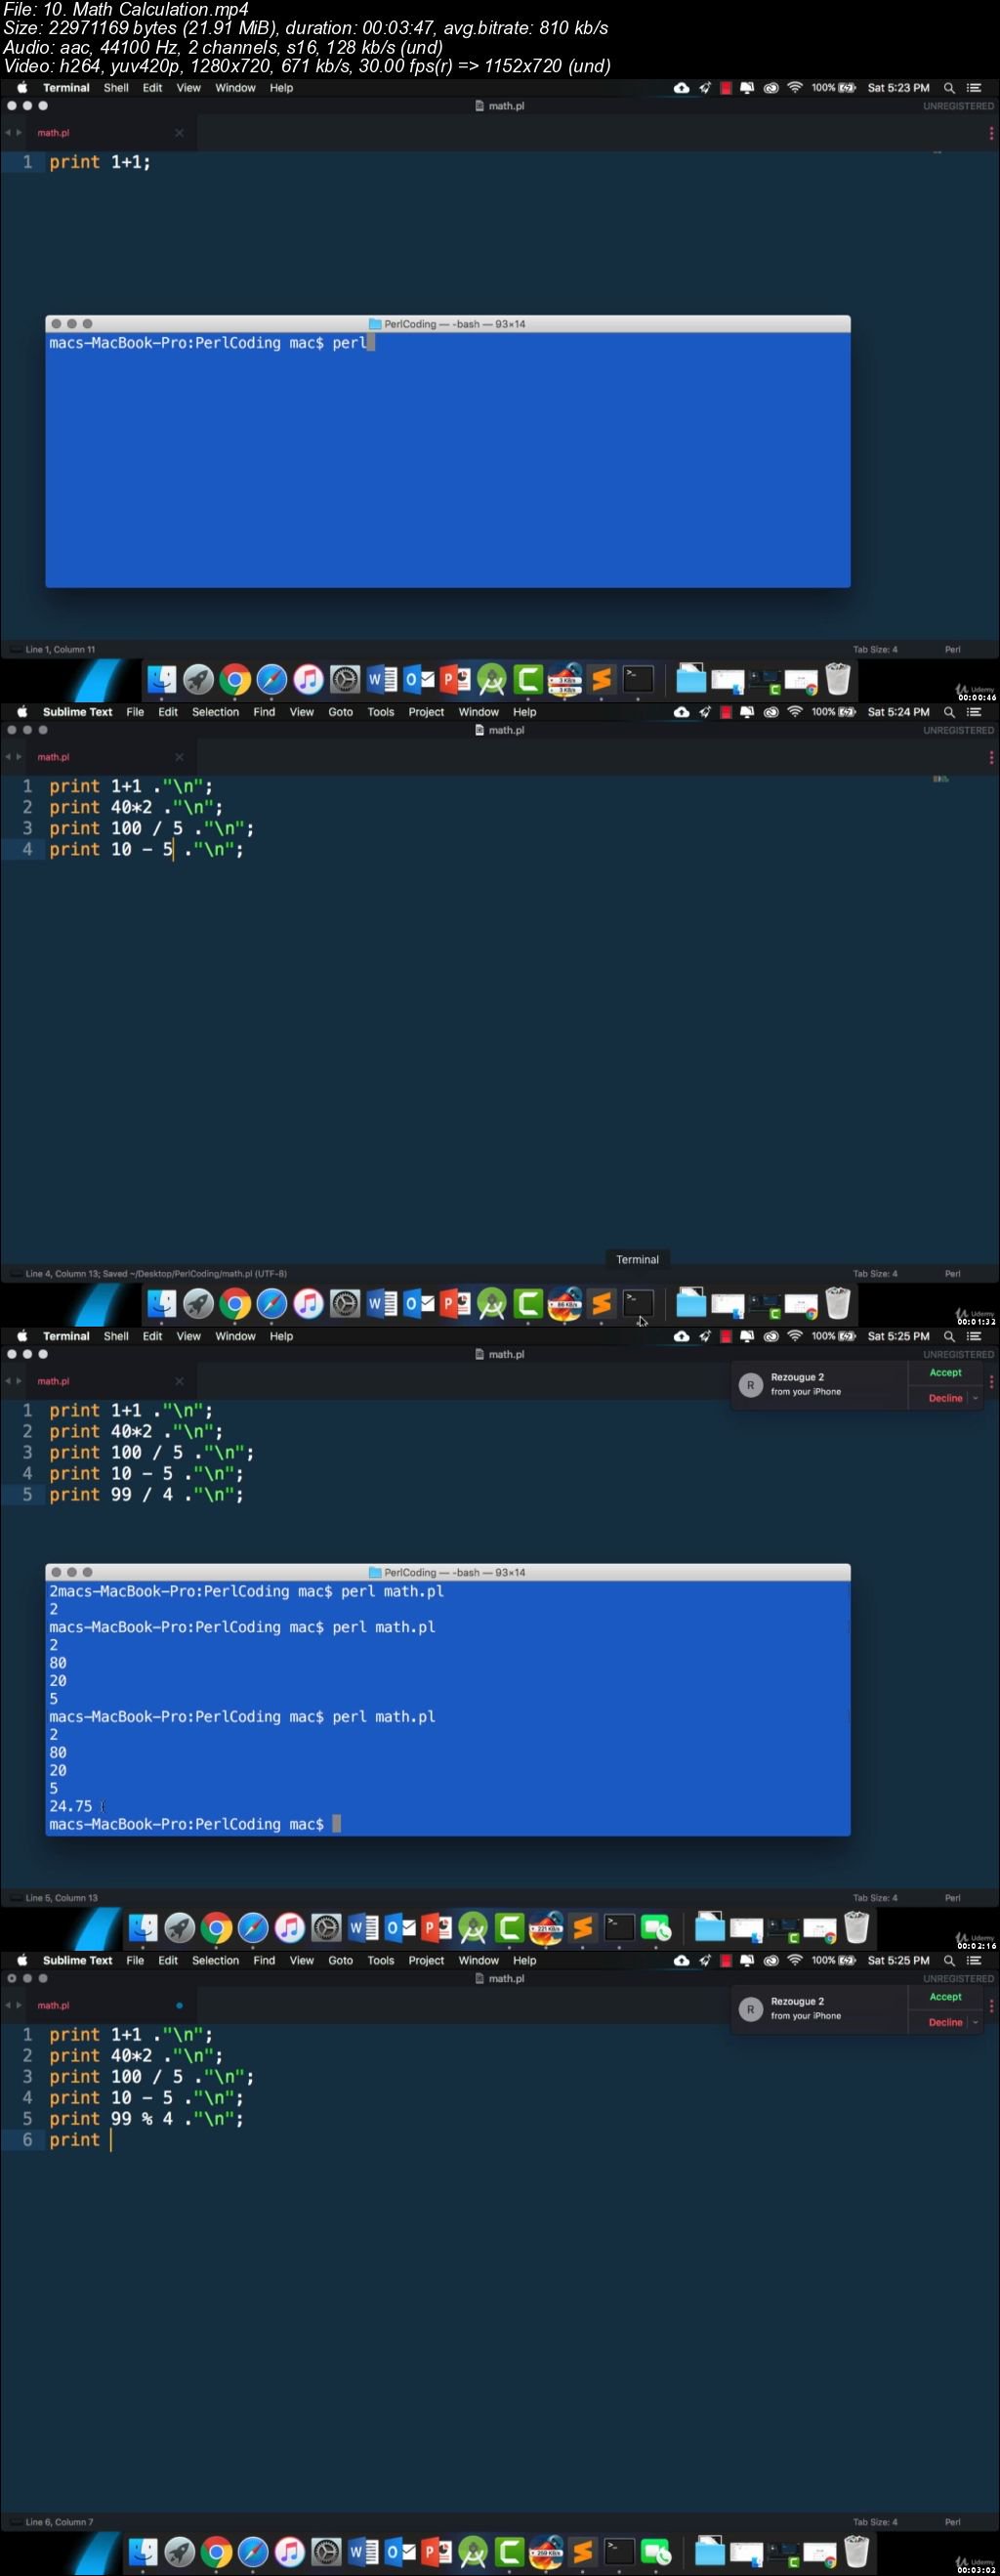
Task: Open the folder stack in 5:23 PM frame dock
Action: coord(691,679)
